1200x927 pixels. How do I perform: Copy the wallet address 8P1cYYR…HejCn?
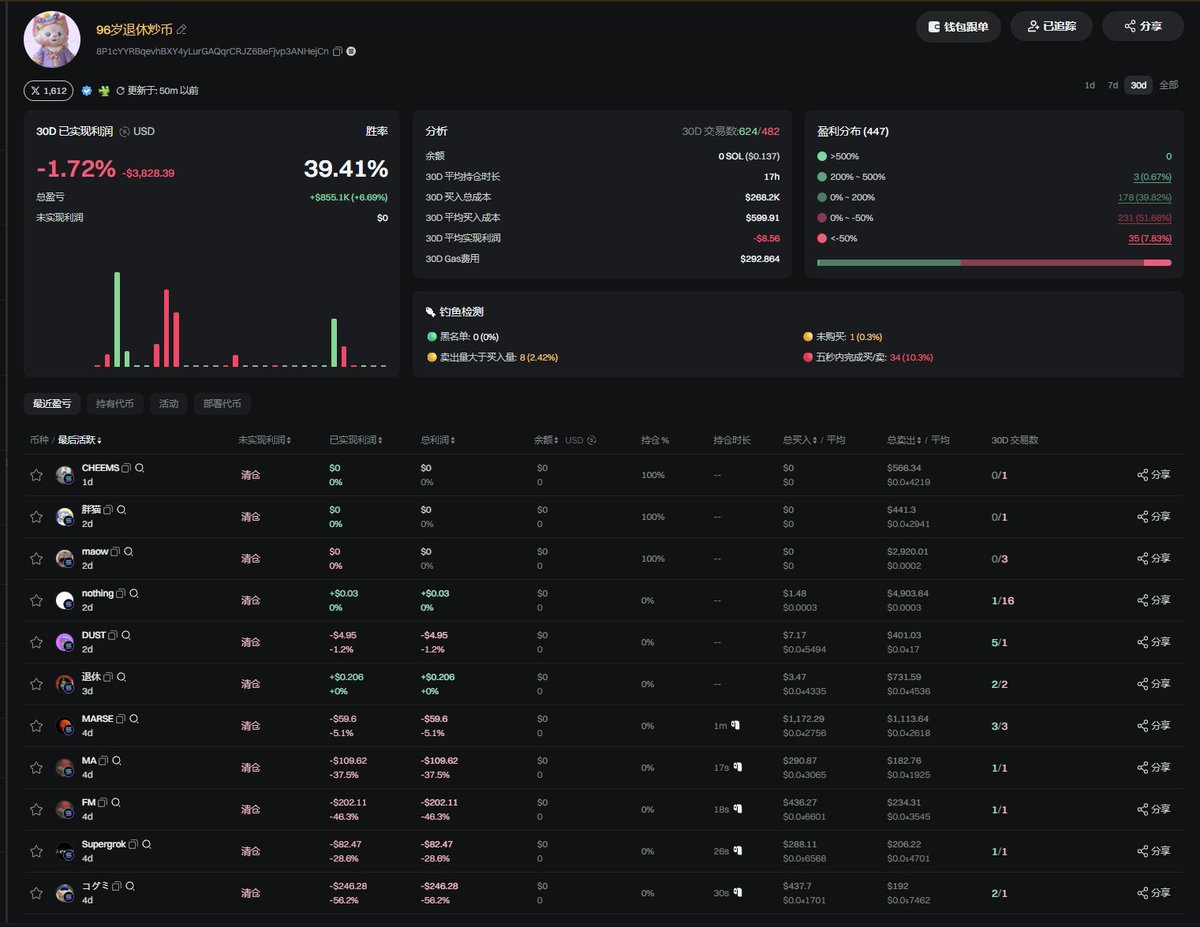tap(338, 51)
